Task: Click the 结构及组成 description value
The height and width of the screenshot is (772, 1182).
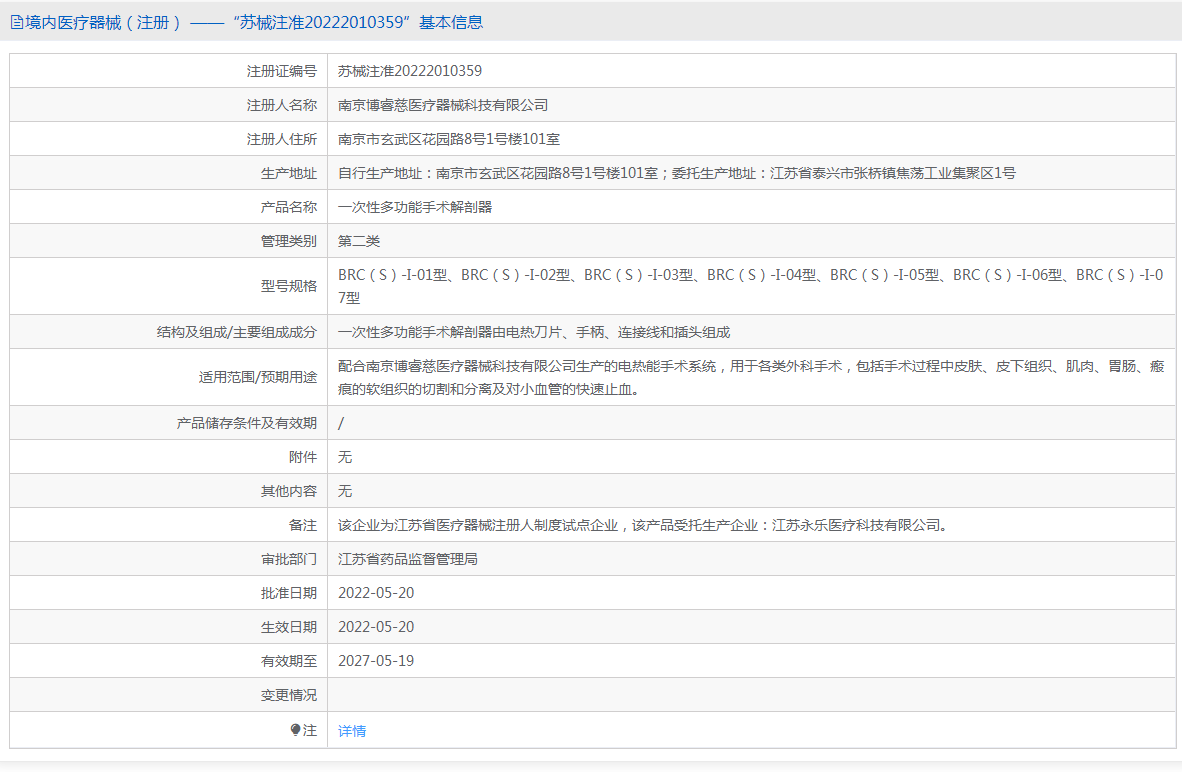Action: [534, 332]
